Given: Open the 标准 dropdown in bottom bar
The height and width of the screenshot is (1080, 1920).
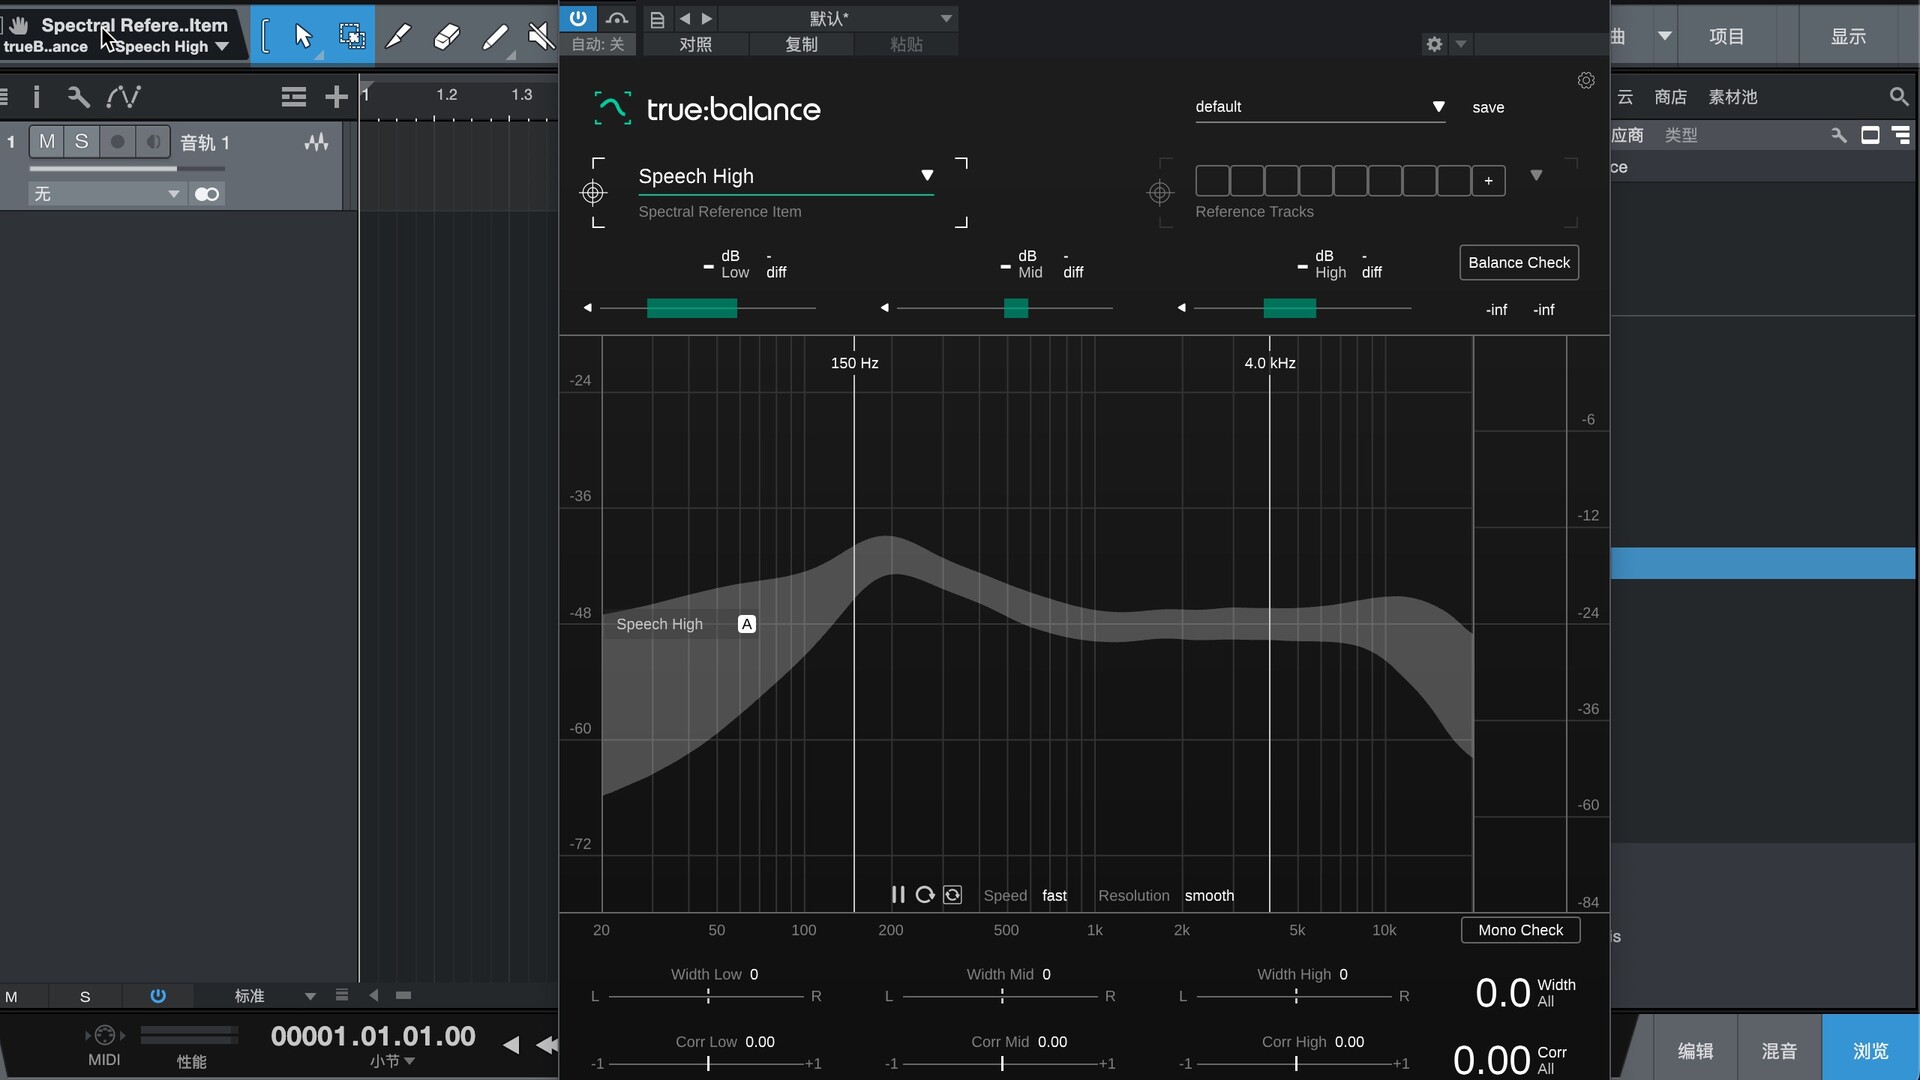Looking at the screenshot, I should point(275,996).
